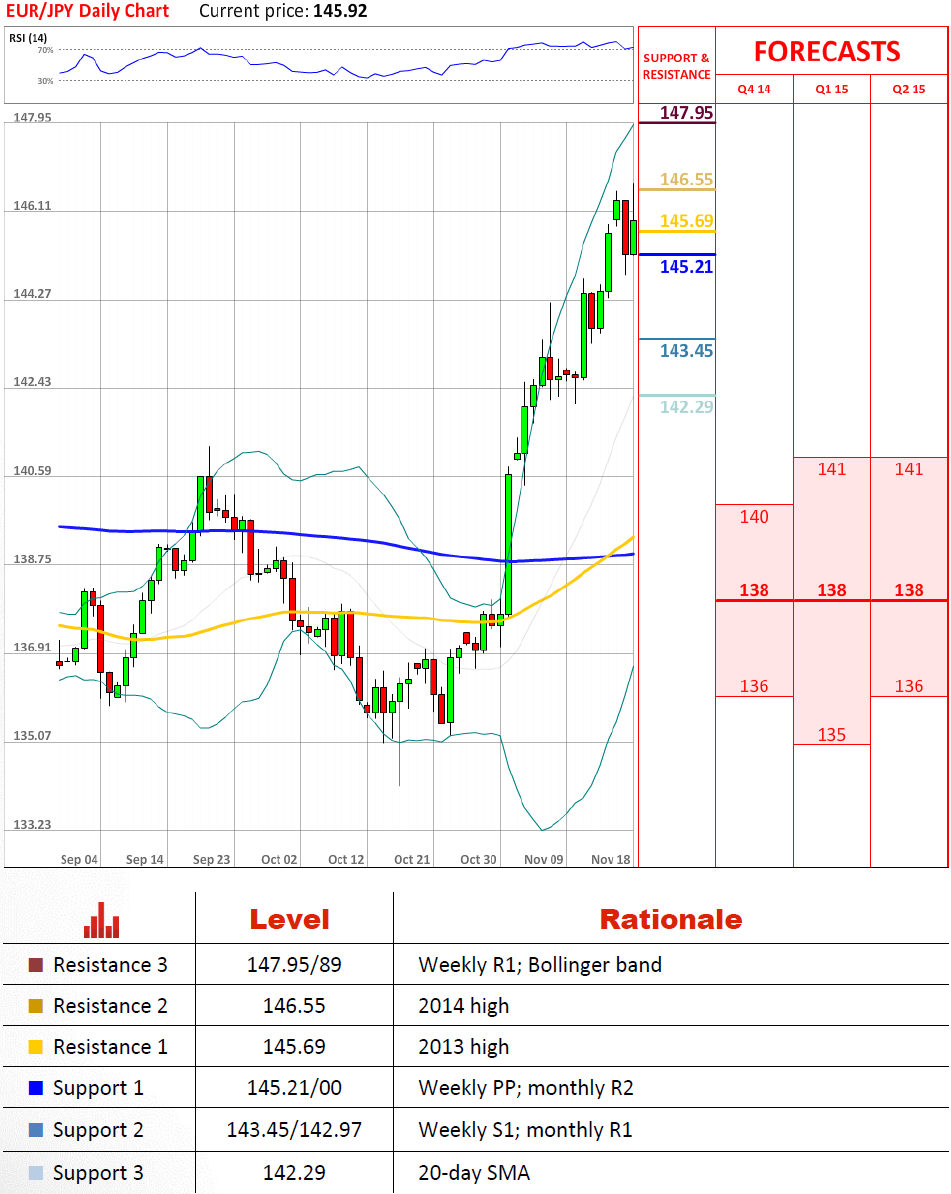
Task: Click the level cell '145.21/00'
Action: click(294, 1088)
